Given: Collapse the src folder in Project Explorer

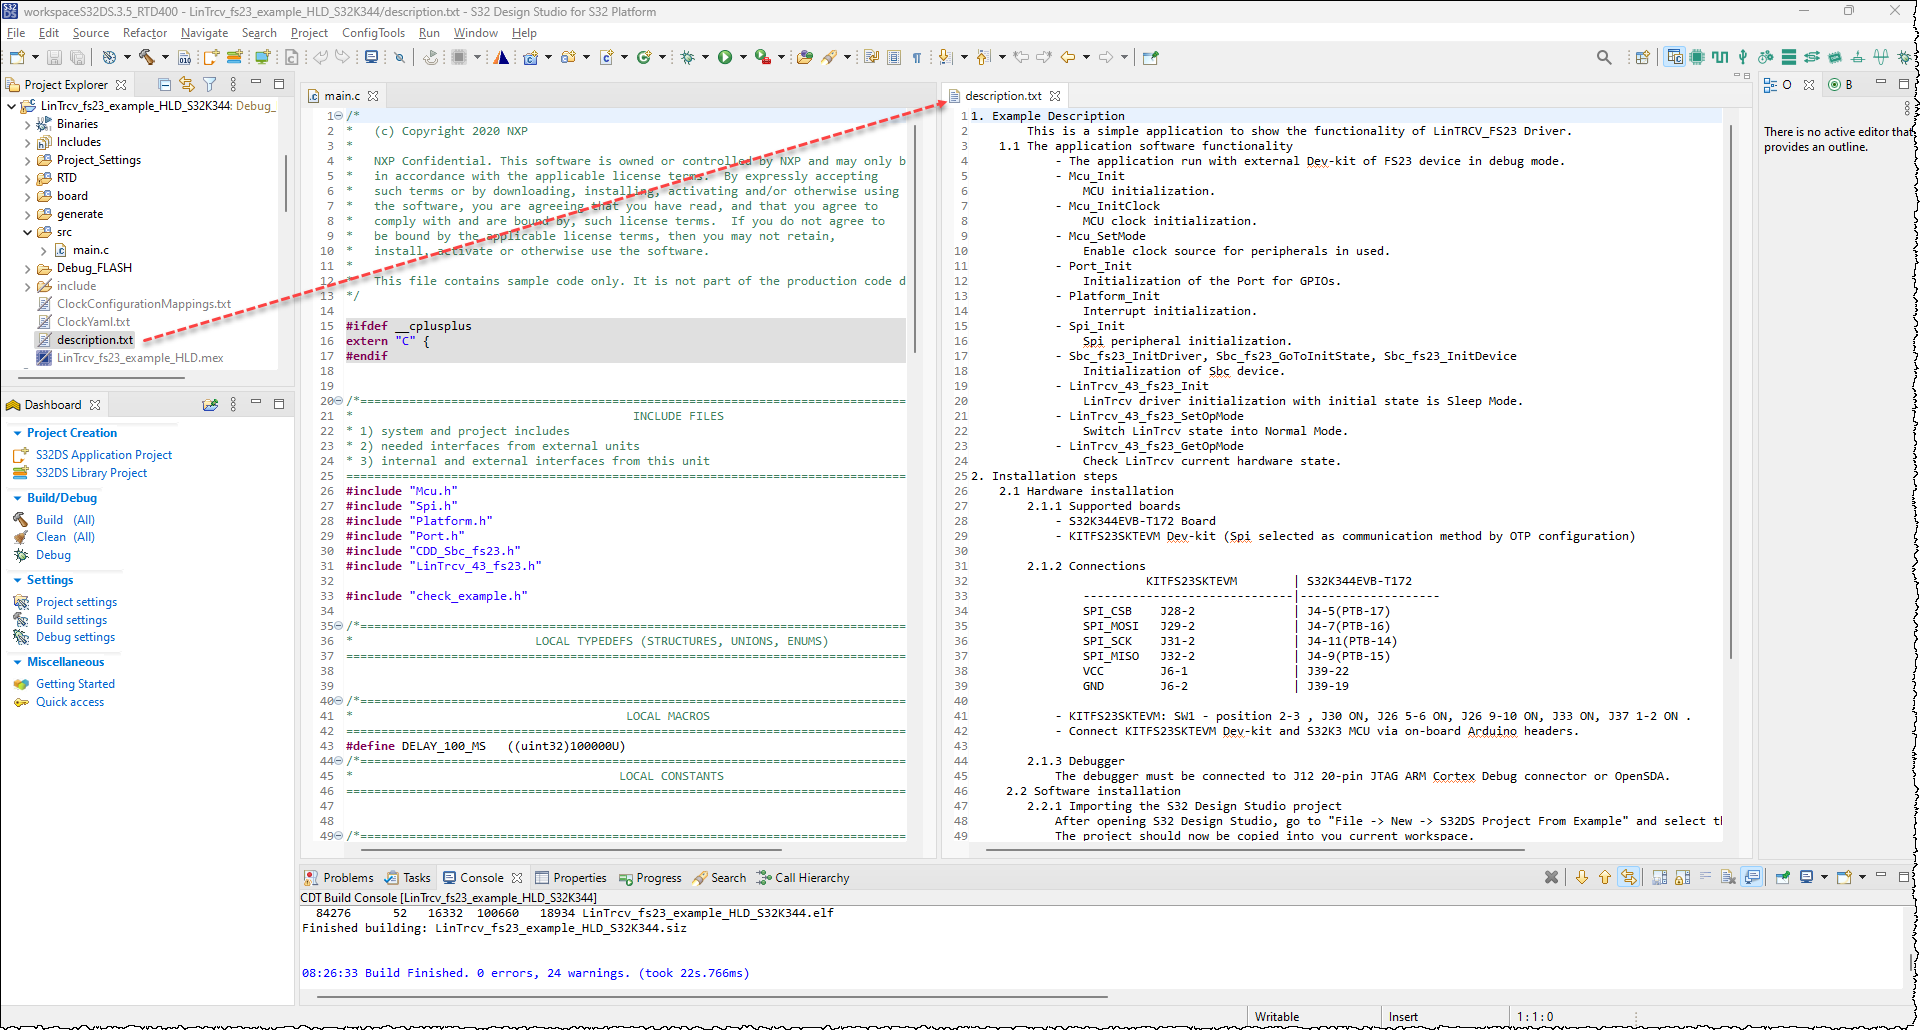Looking at the screenshot, I should (27, 232).
